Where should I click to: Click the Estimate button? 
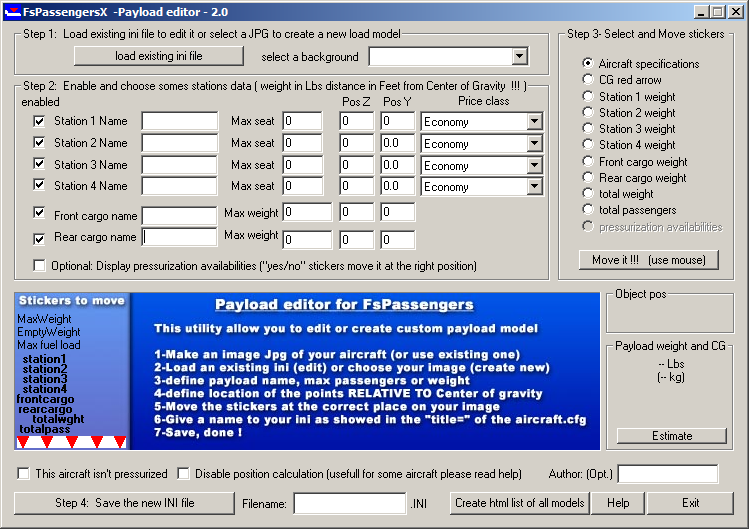[672, 436]
